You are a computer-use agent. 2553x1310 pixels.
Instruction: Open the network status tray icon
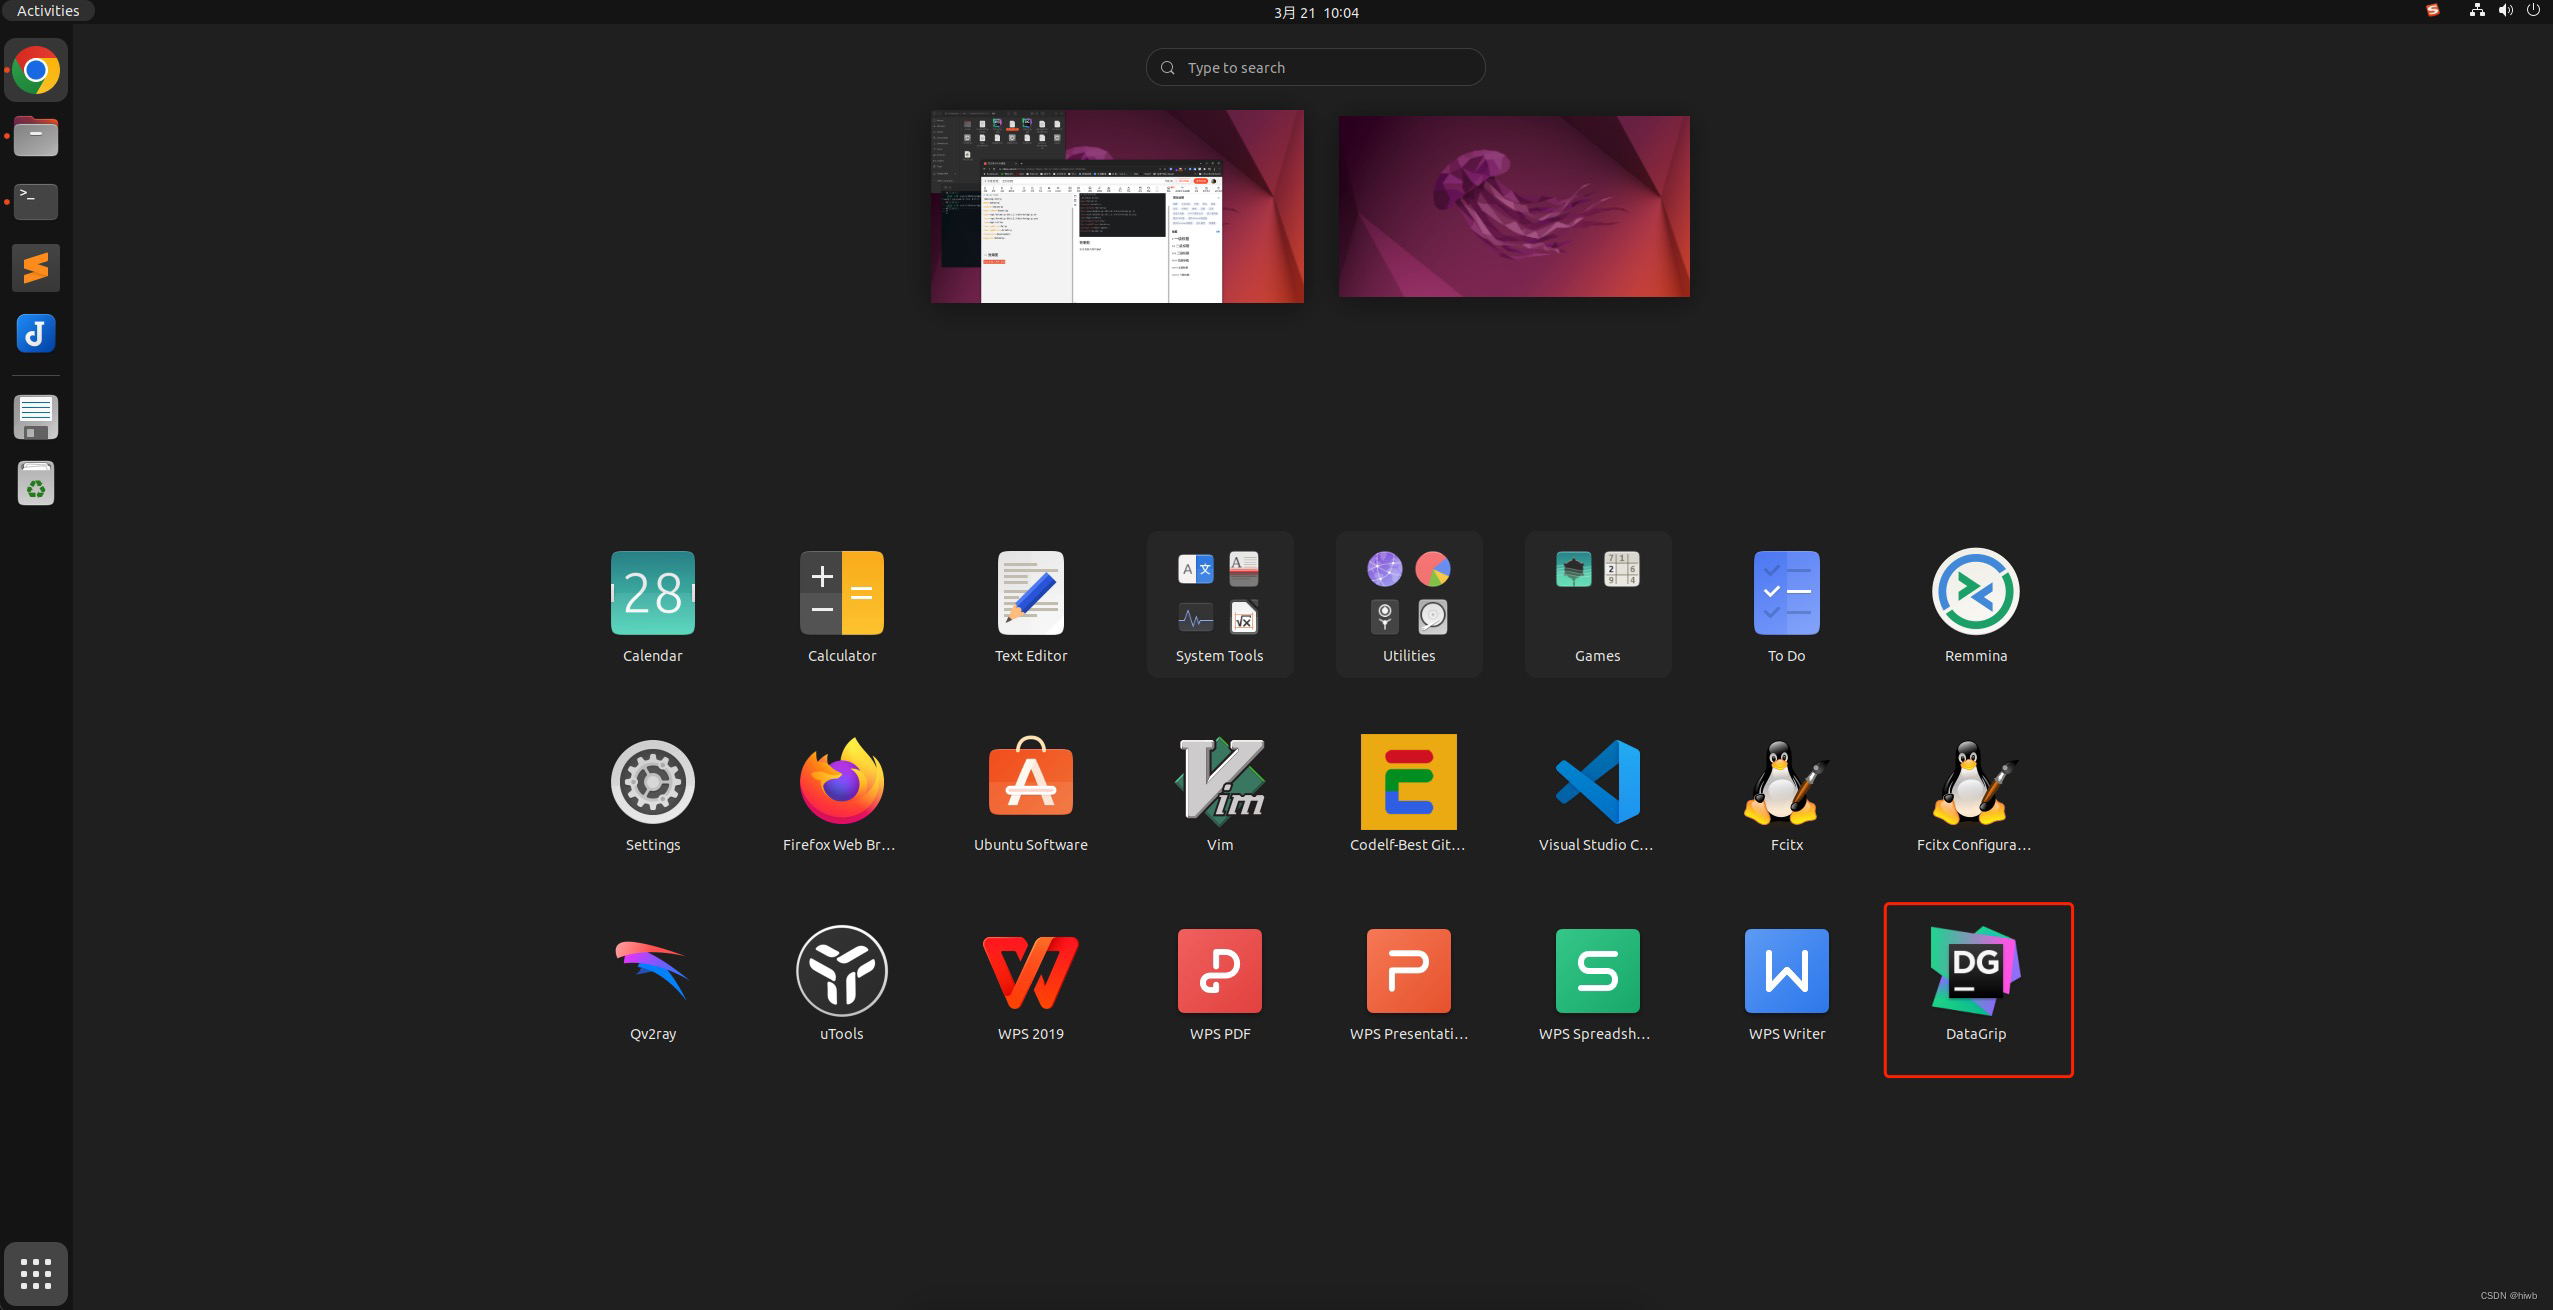click(x=2477, y=11)
